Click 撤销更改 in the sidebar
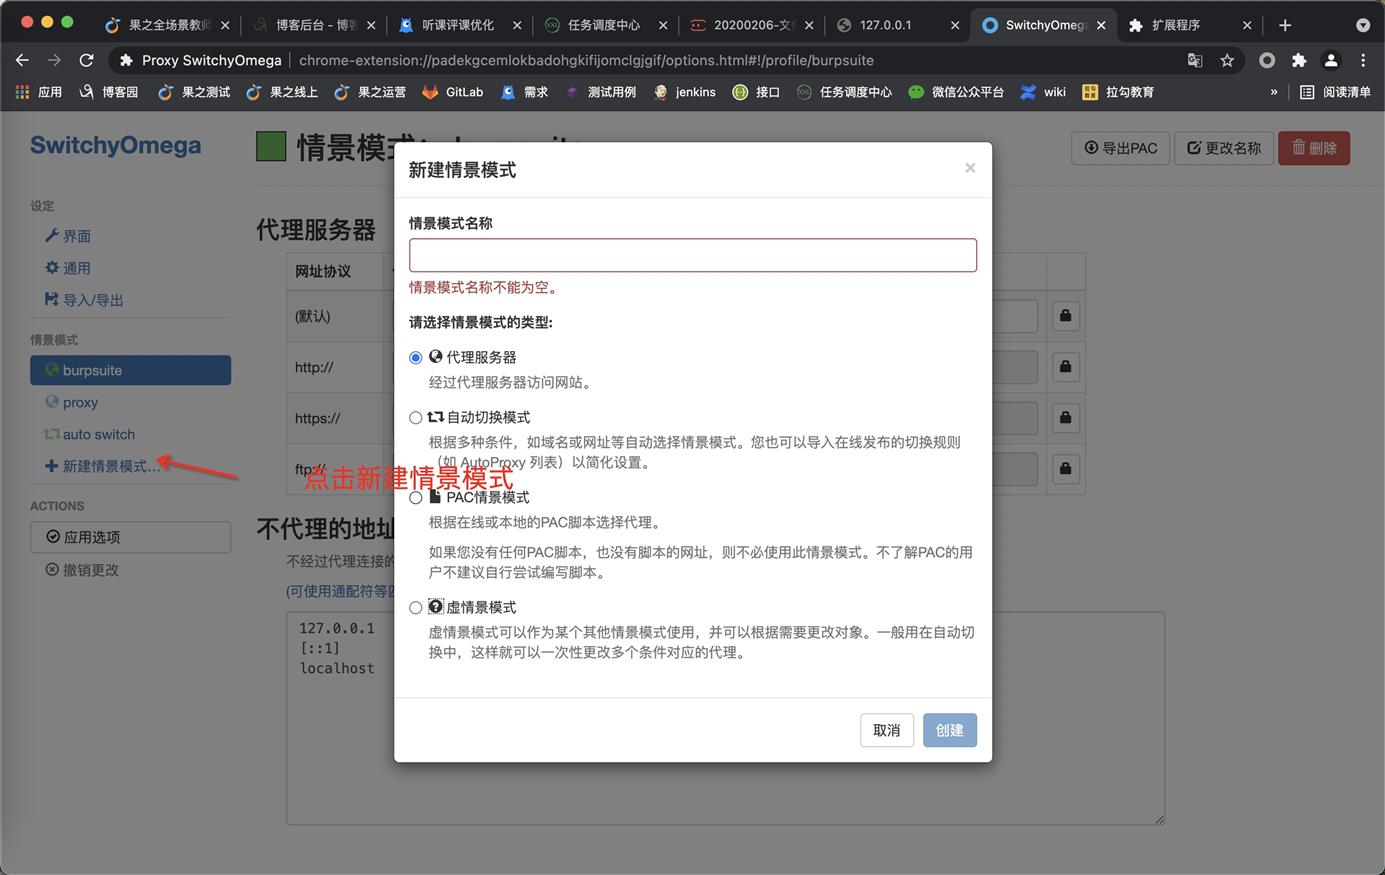The width and height of the screenshot is (1385, 875). click(x=82, y=570)
